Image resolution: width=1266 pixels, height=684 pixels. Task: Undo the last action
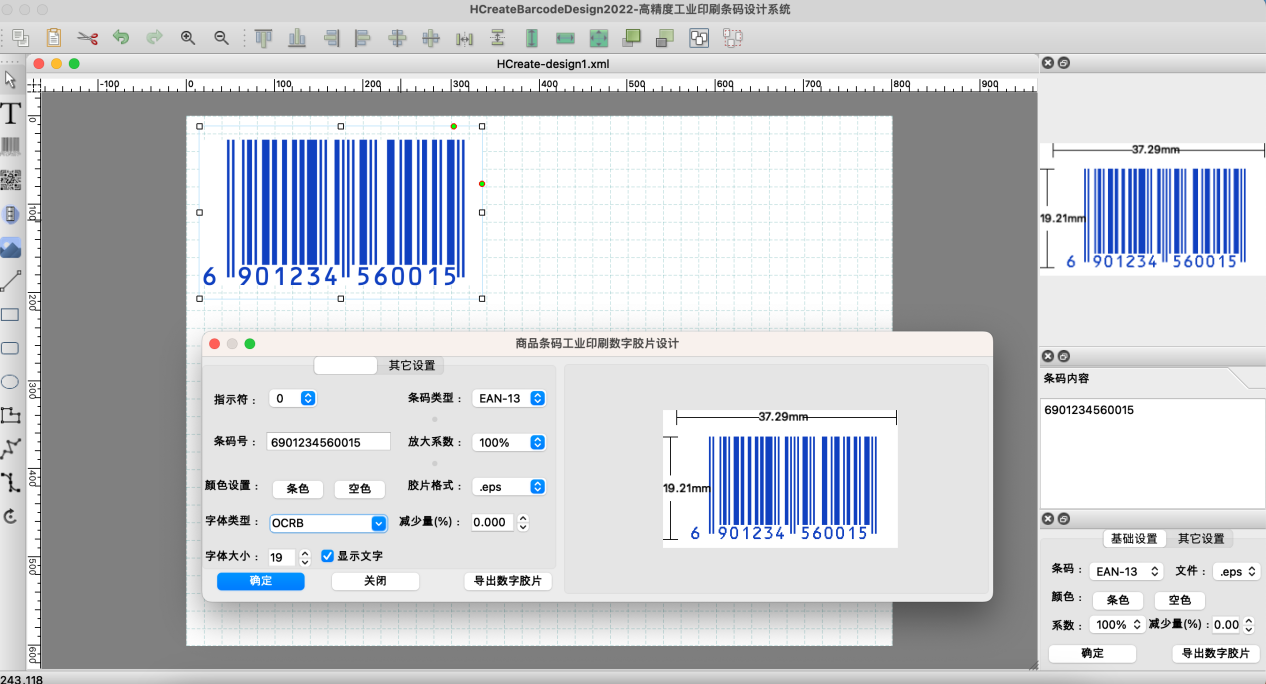click(x=121, y=38)
